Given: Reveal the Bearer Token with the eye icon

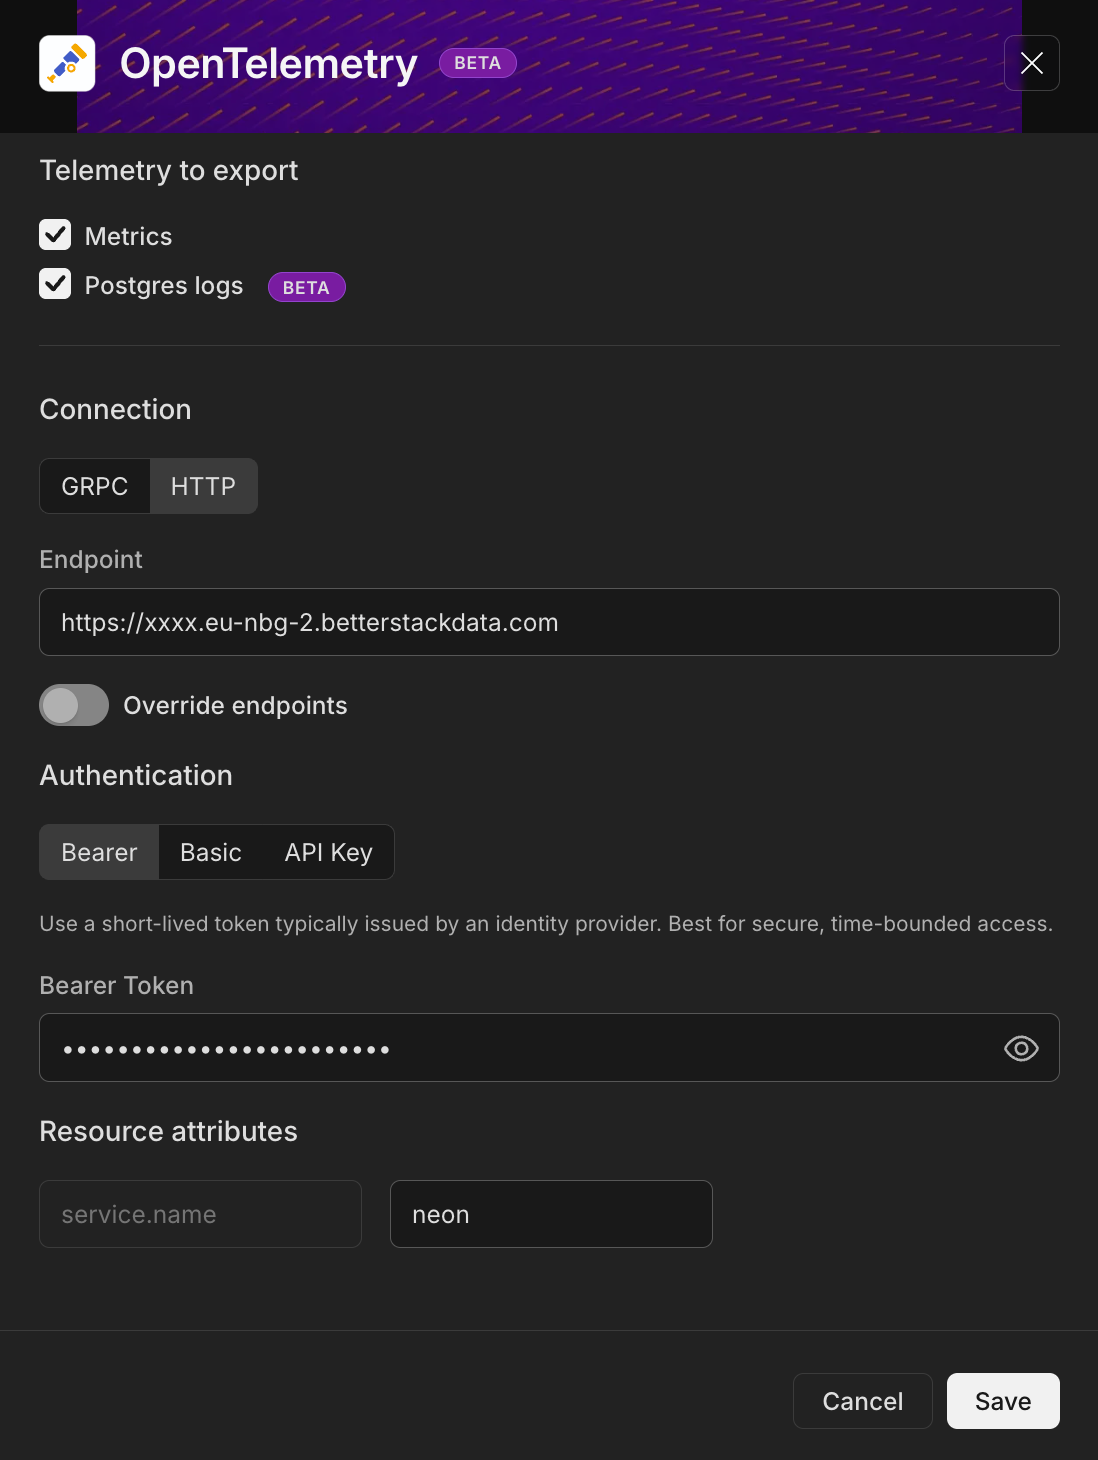Looking at the screenshot, I should pyautogui.click(x=1021, y=1048).
